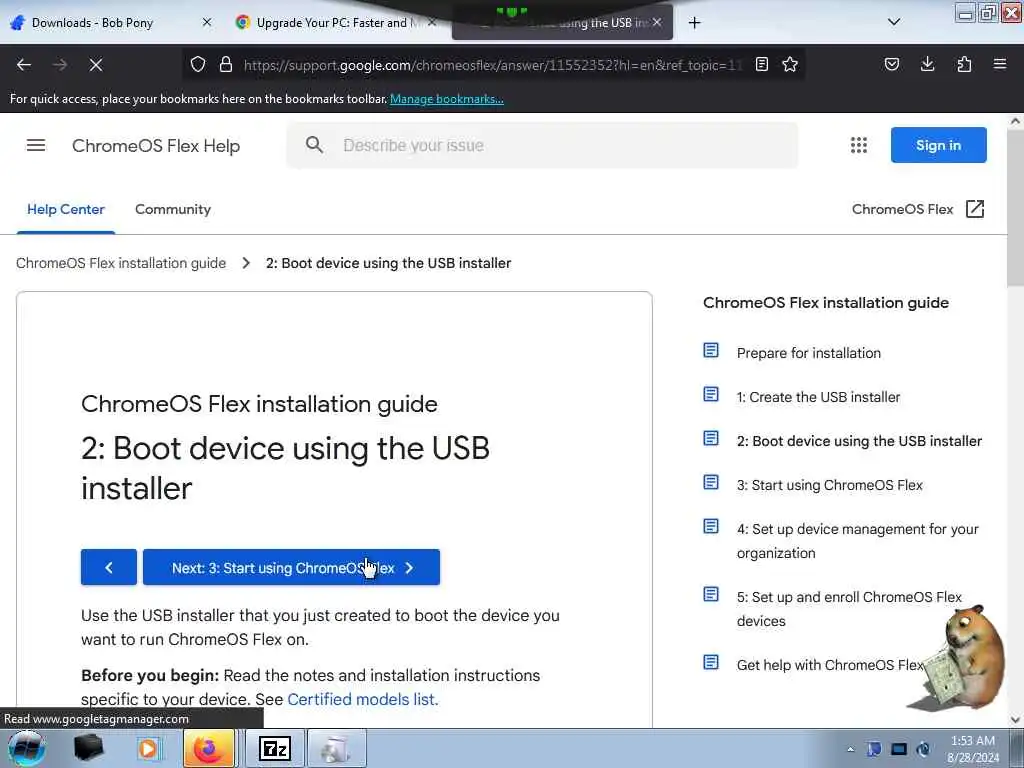1024x768 pixels.
Task: Open 3: Start using ChromeOS Flex sidebar link
Action: click(x=829, y=485)
